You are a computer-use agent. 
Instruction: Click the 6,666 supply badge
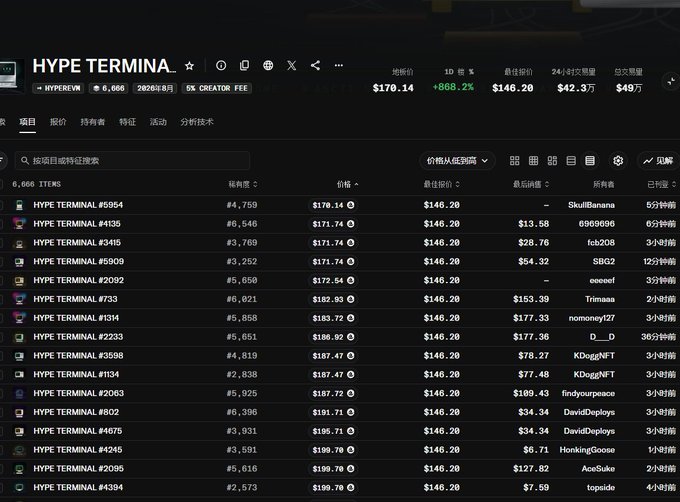click(x=109, y=88)
